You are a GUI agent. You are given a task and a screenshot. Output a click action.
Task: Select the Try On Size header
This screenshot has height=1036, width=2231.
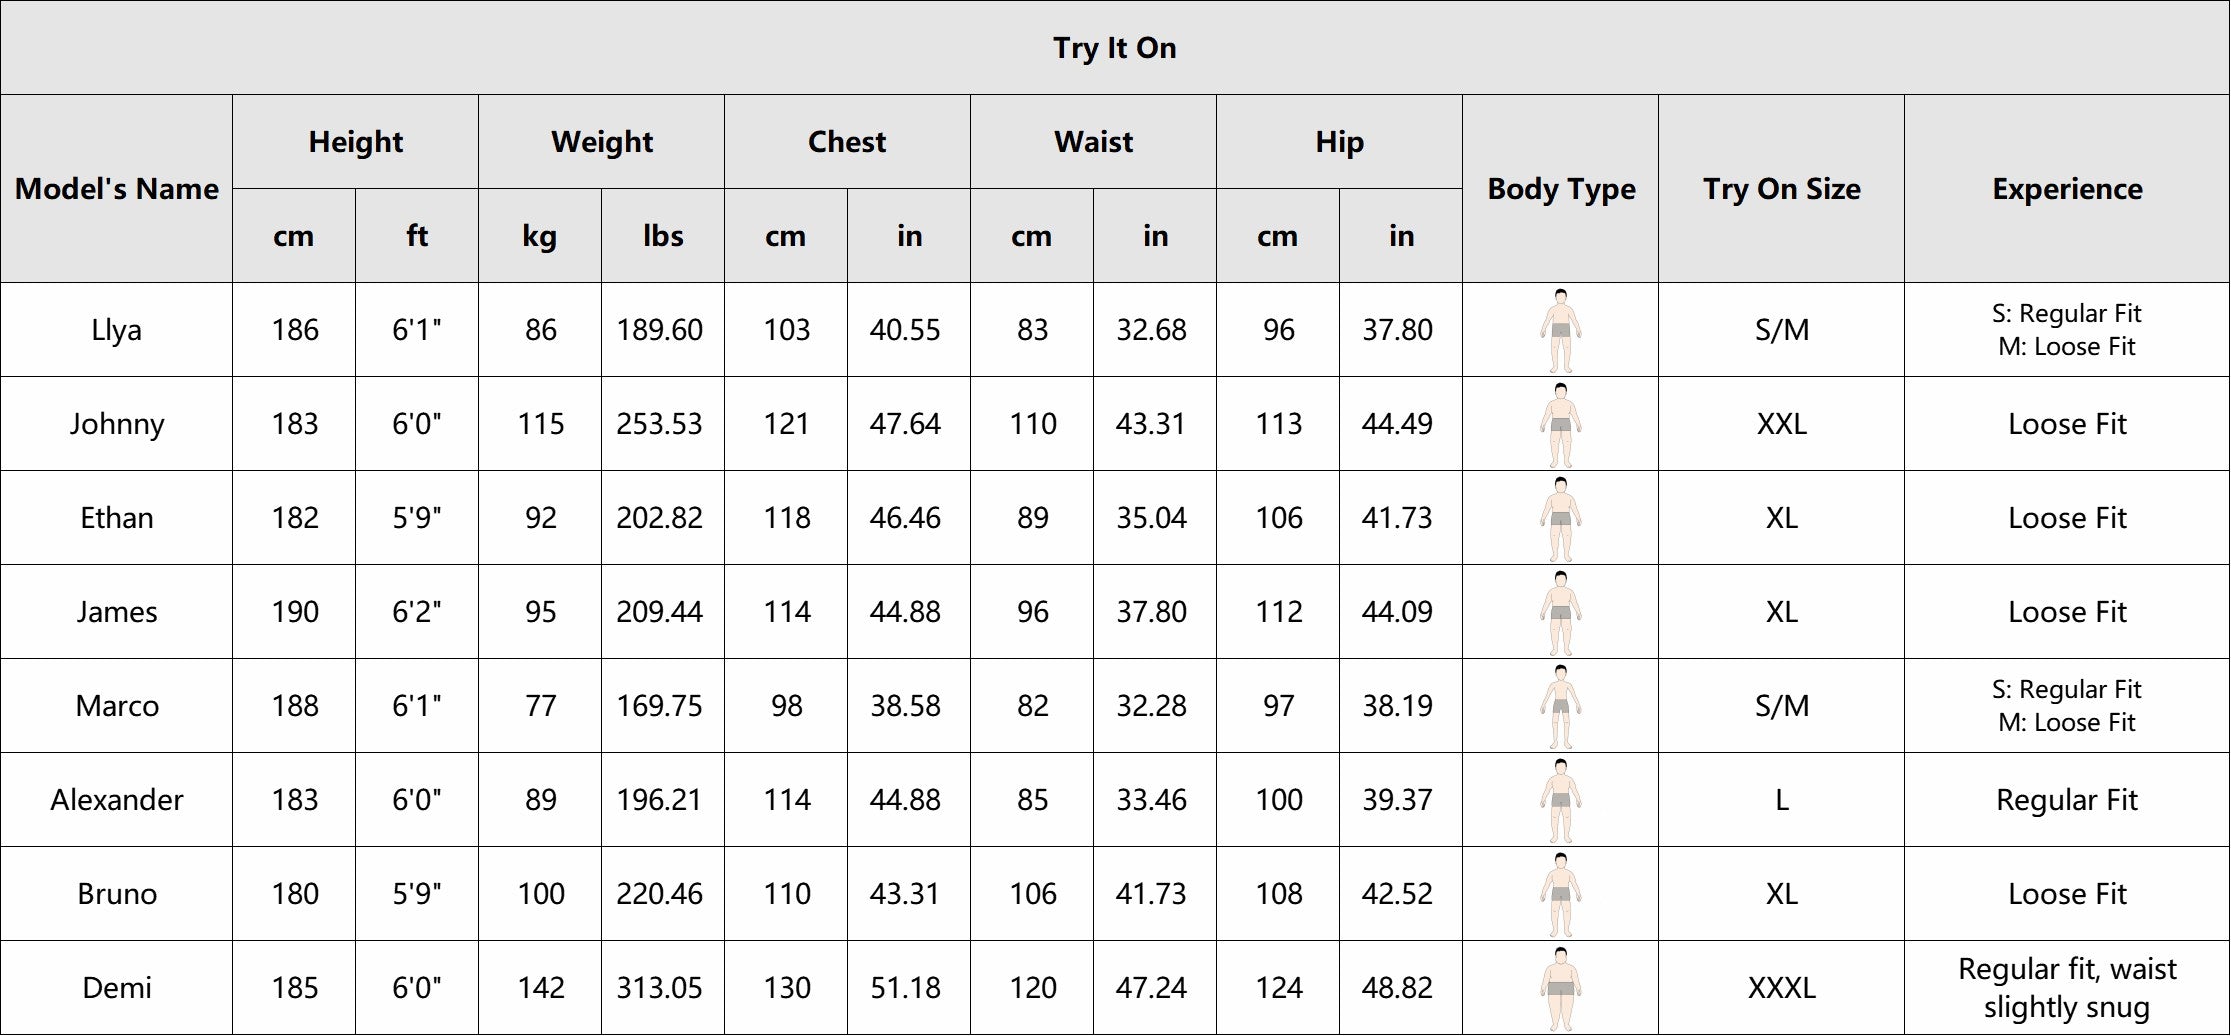[x=1781, y=189]
